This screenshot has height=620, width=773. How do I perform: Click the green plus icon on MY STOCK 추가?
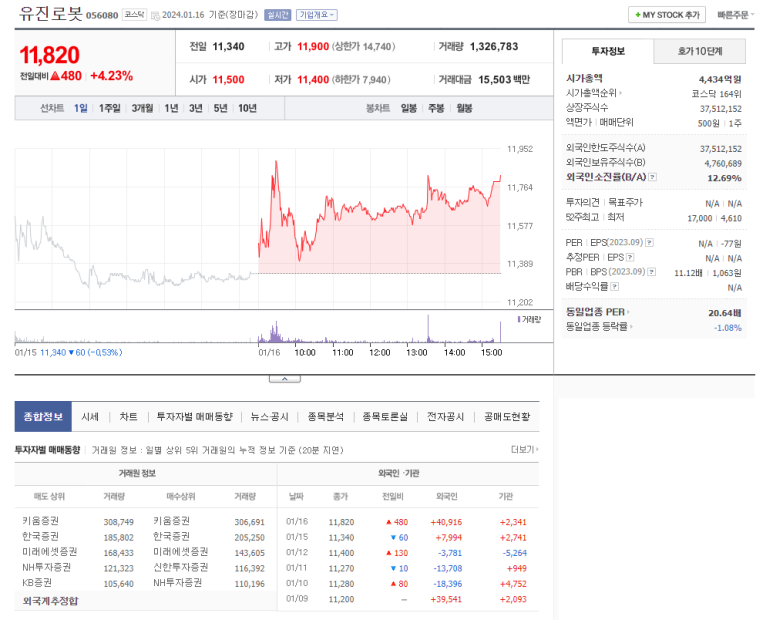[x=638, y=15]
